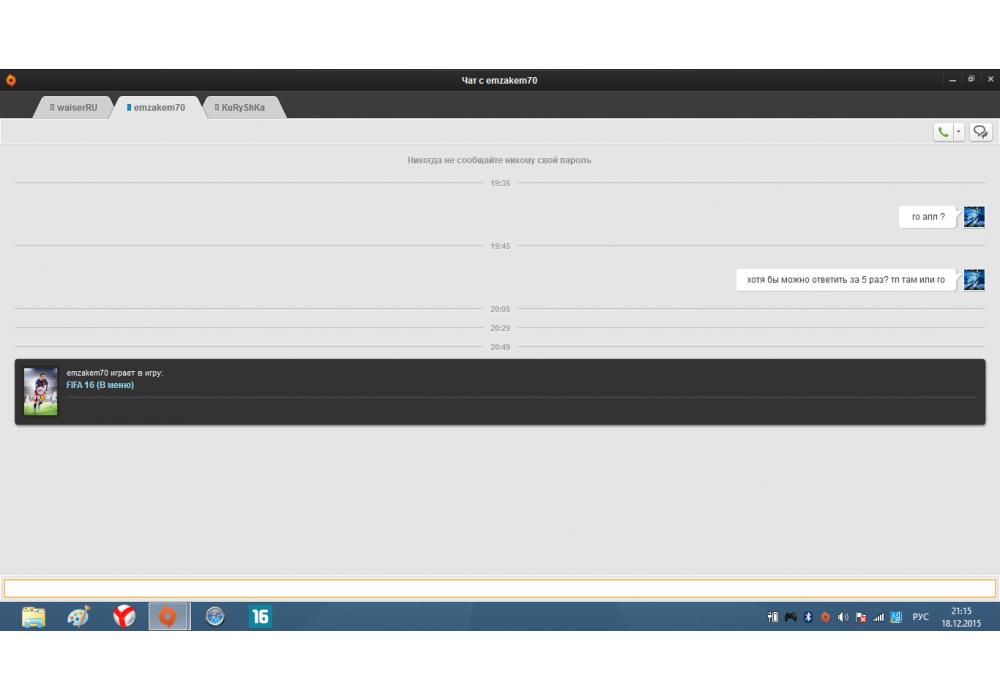The height and width of the screenshot is (700, 1000).
Task: Click the 20:49 timestamp
Action: click(x=500, y=347)
